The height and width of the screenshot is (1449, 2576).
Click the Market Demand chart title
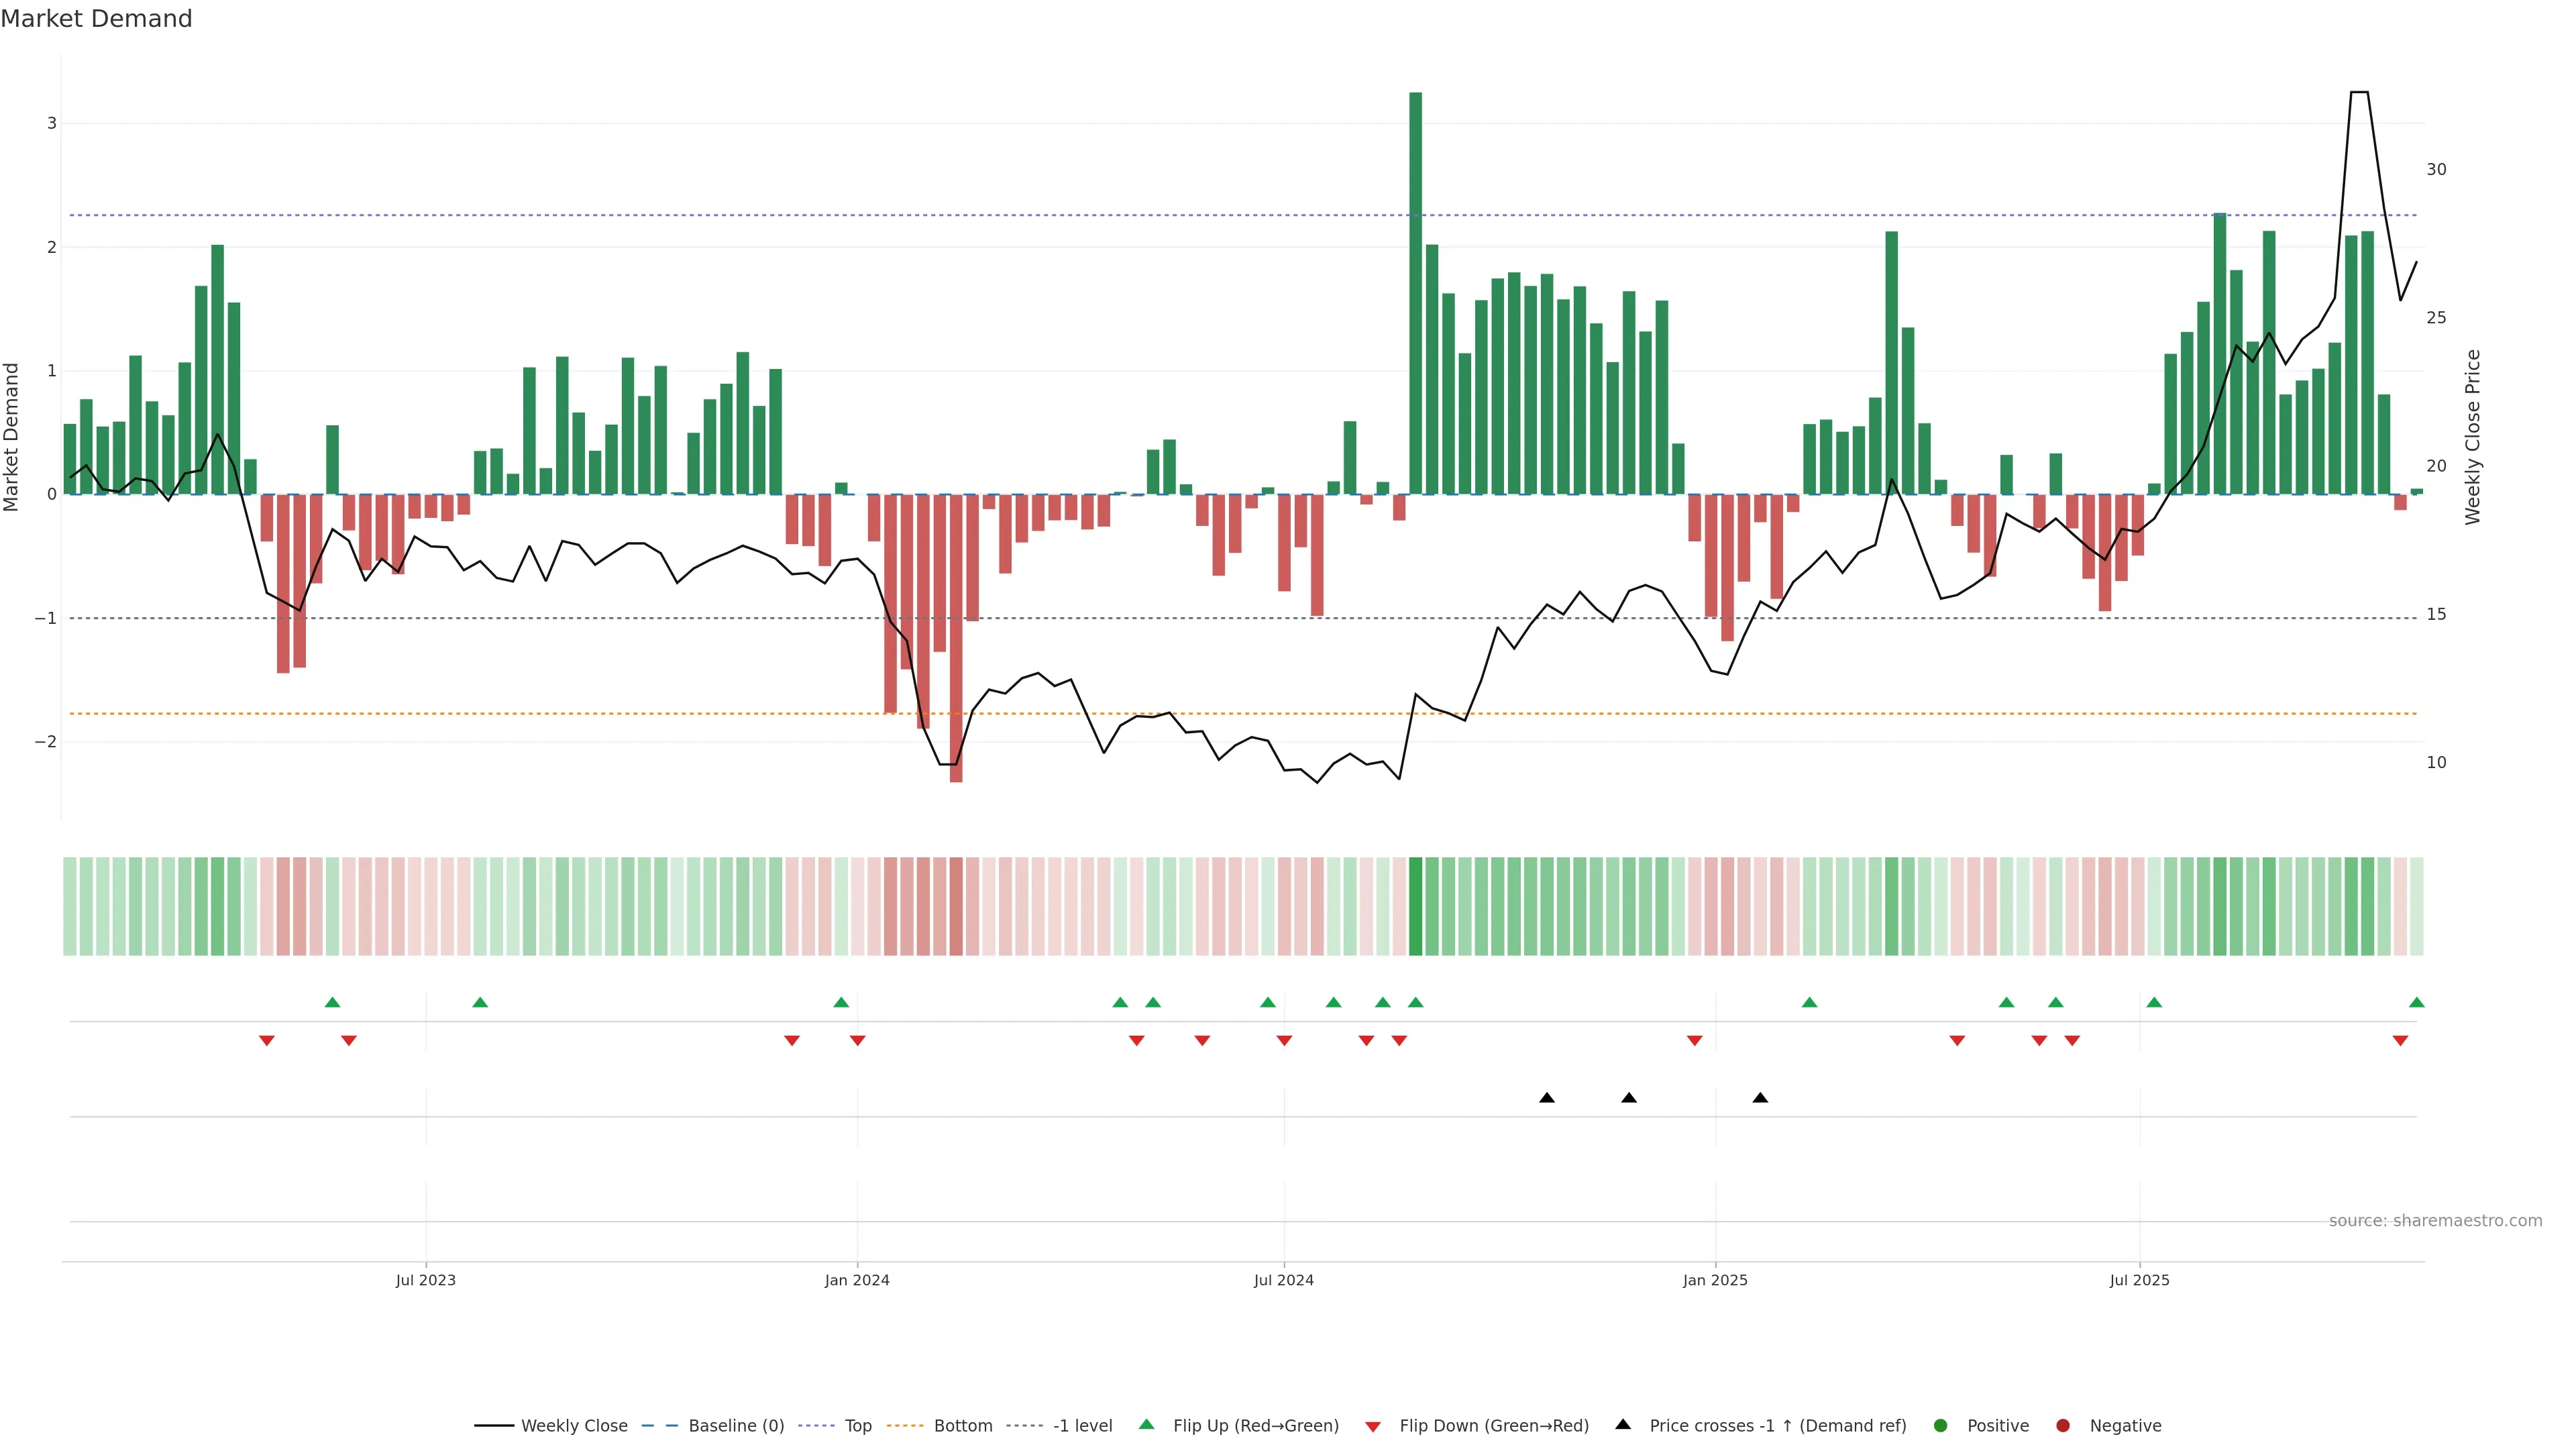(x=96, y=19)
